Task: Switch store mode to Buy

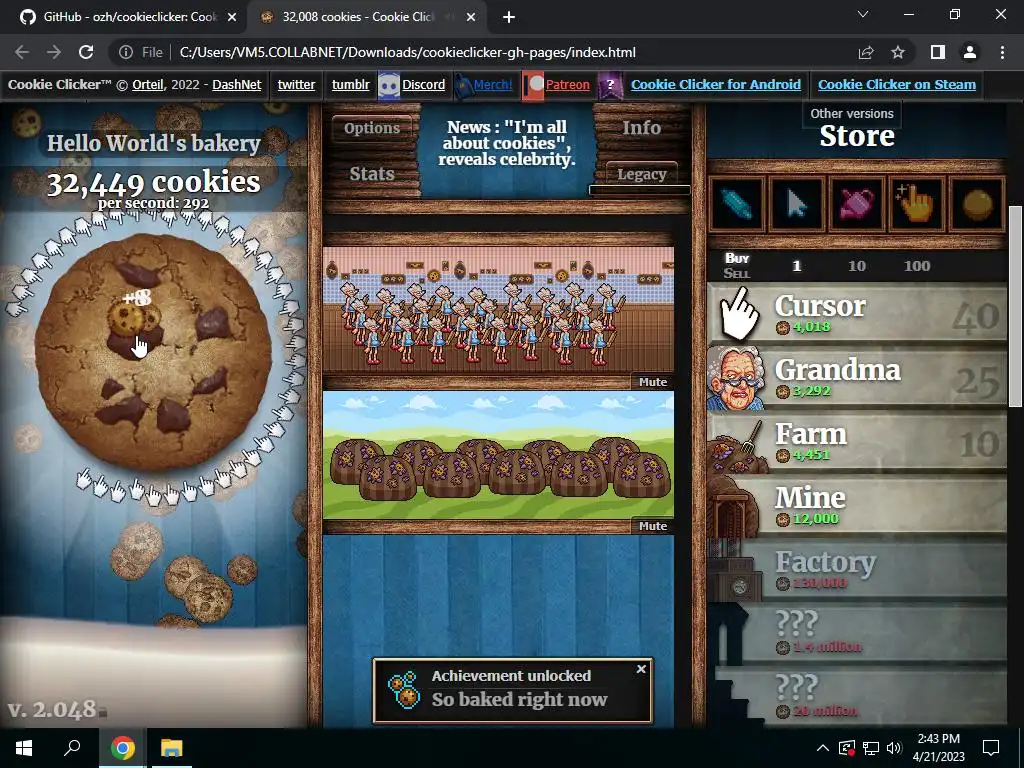Action: [737, 258]
